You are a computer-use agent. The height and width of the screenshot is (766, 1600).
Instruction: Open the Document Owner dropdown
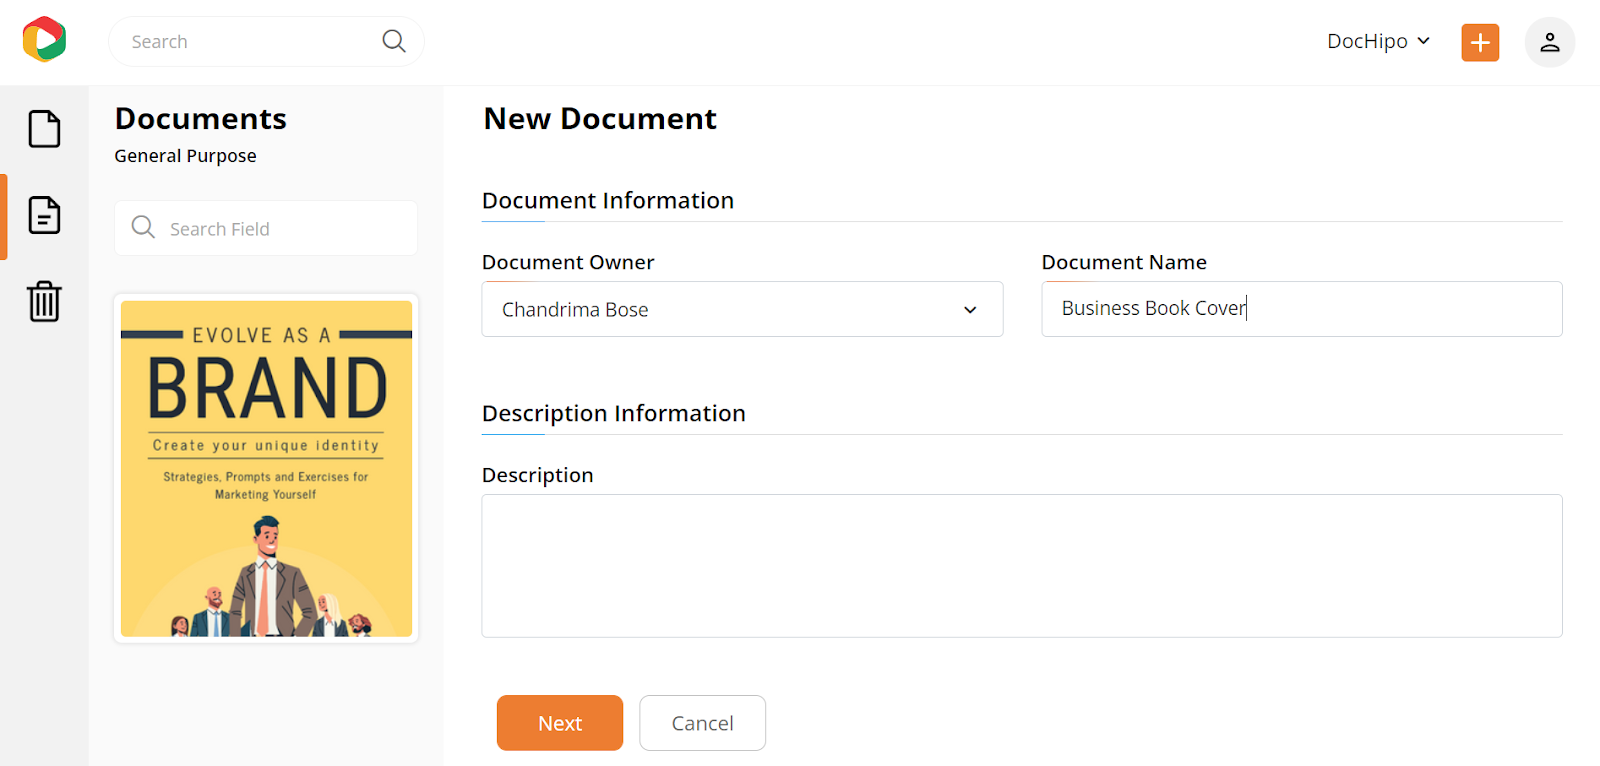pyautogui.click(x=742, y=309)
